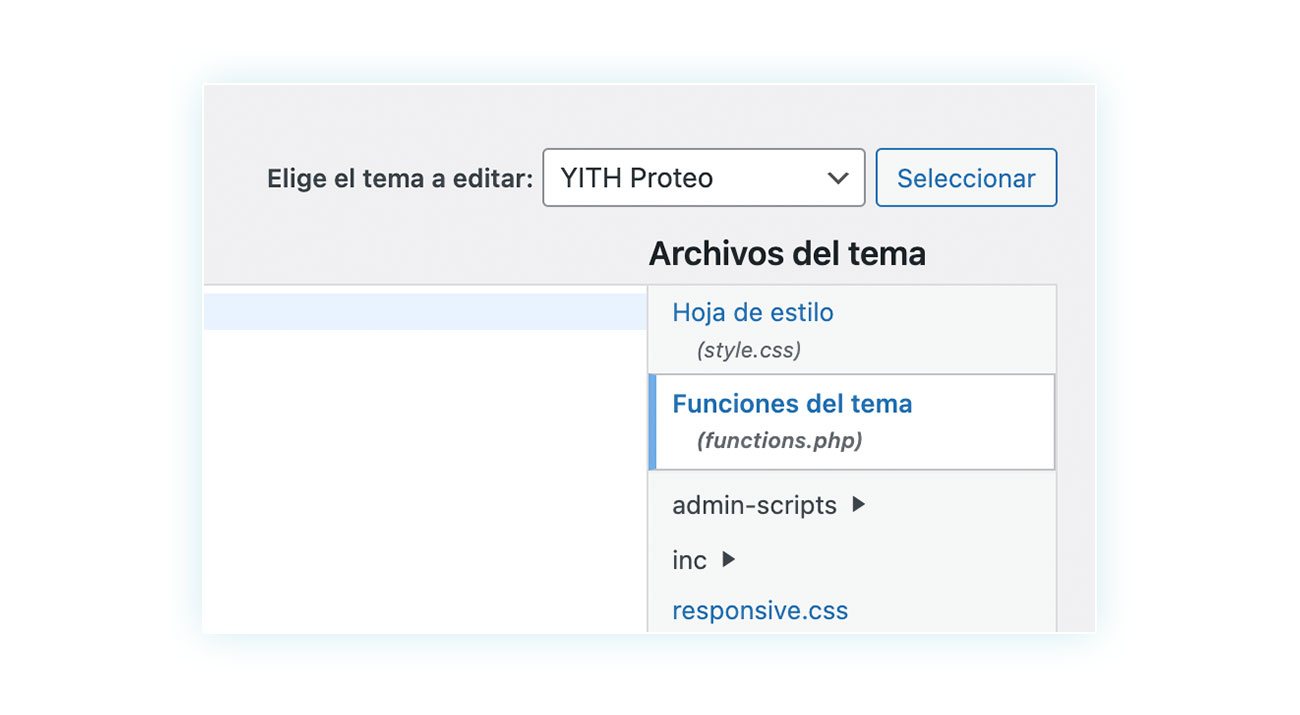Open the responsive.css file
The height and width of the screenshot is (715, 1300).
760,611
